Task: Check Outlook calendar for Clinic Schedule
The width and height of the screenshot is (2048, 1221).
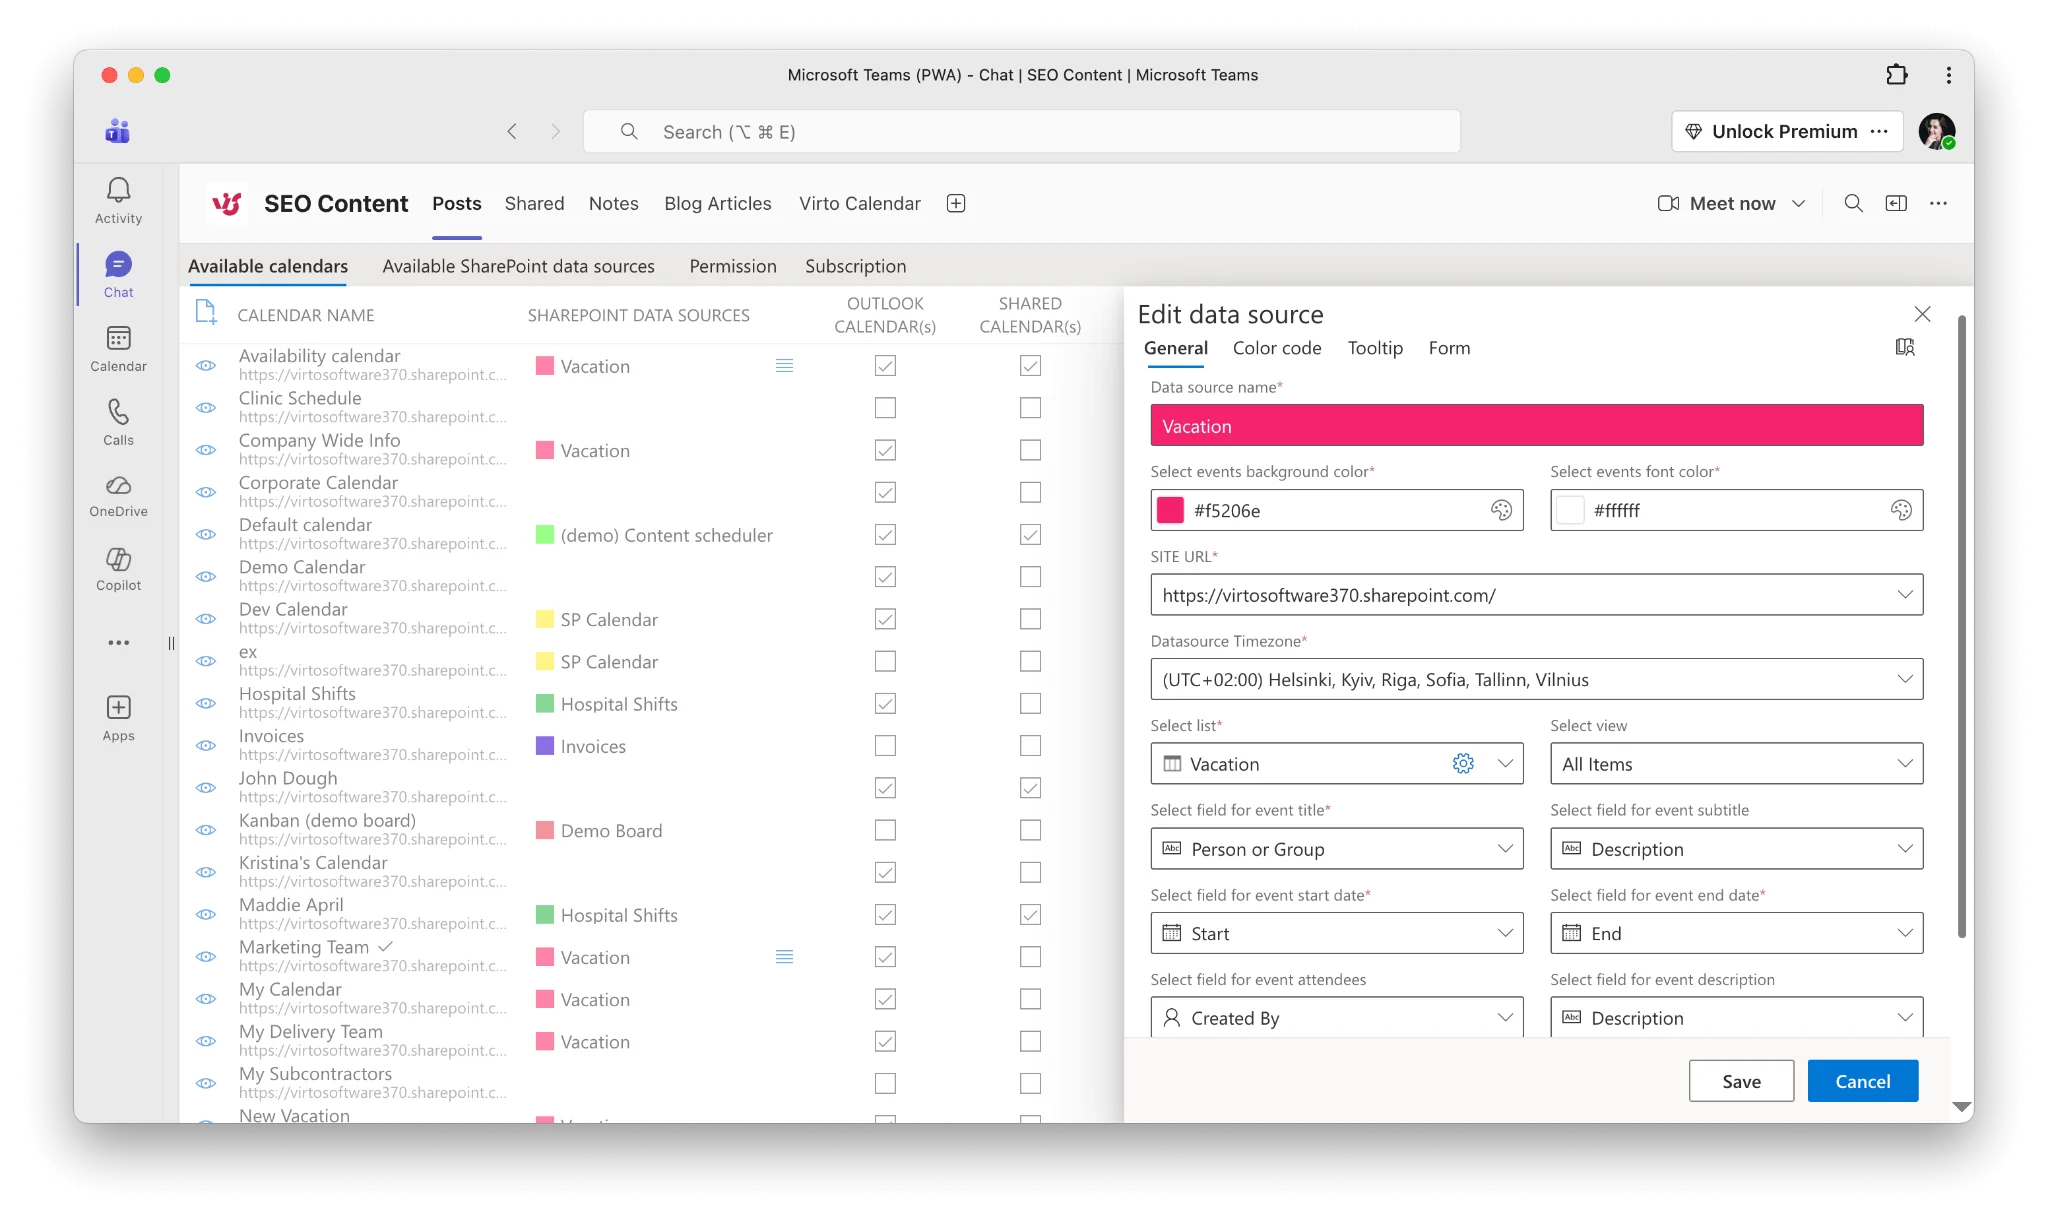Action: coord(885,408)
